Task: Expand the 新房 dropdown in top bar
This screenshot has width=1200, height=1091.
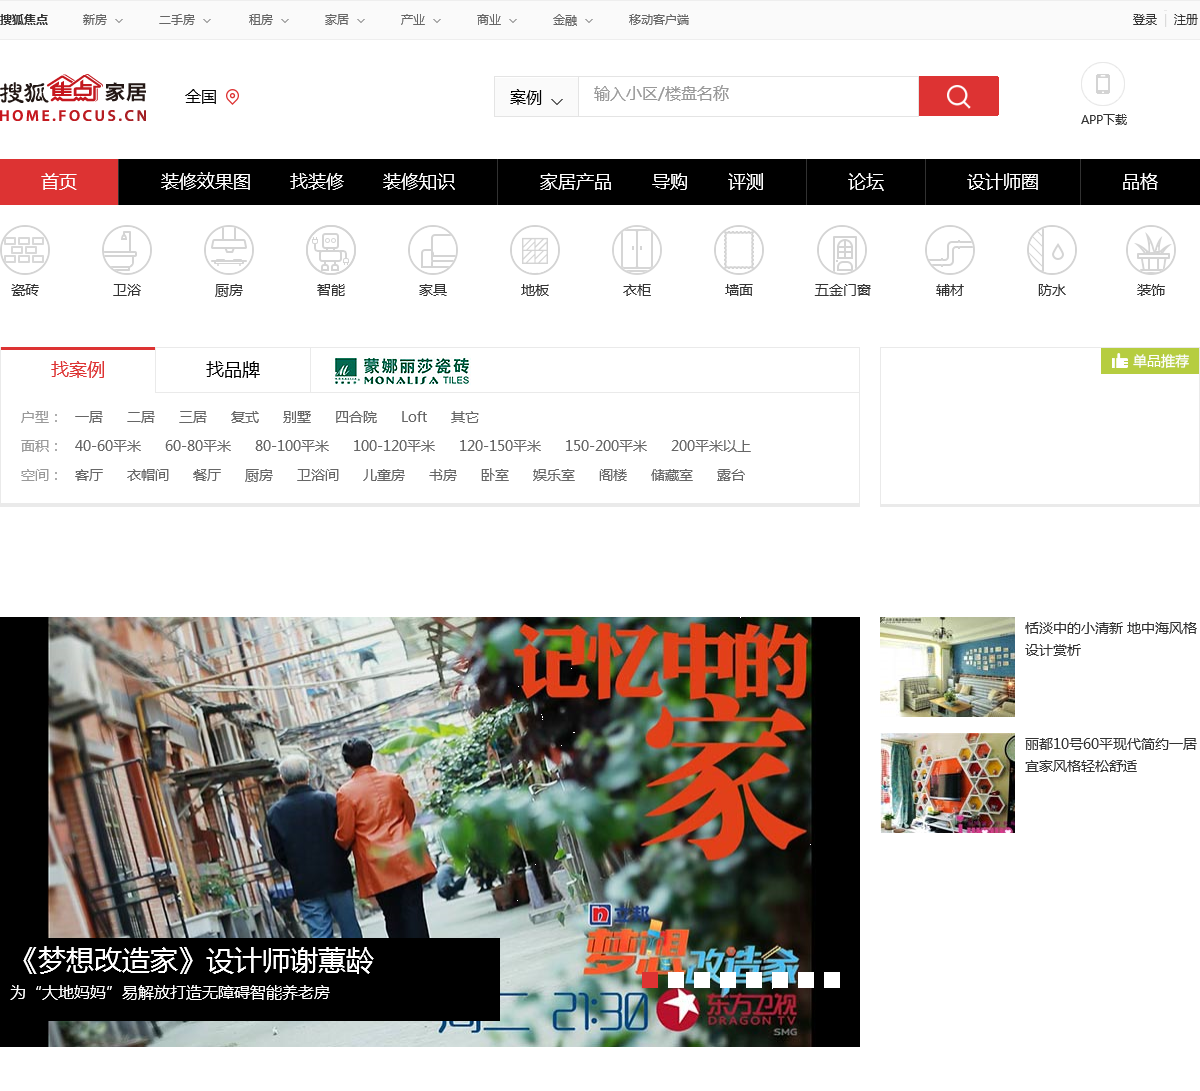Action: pyautogui.click(x=103, y=20)
